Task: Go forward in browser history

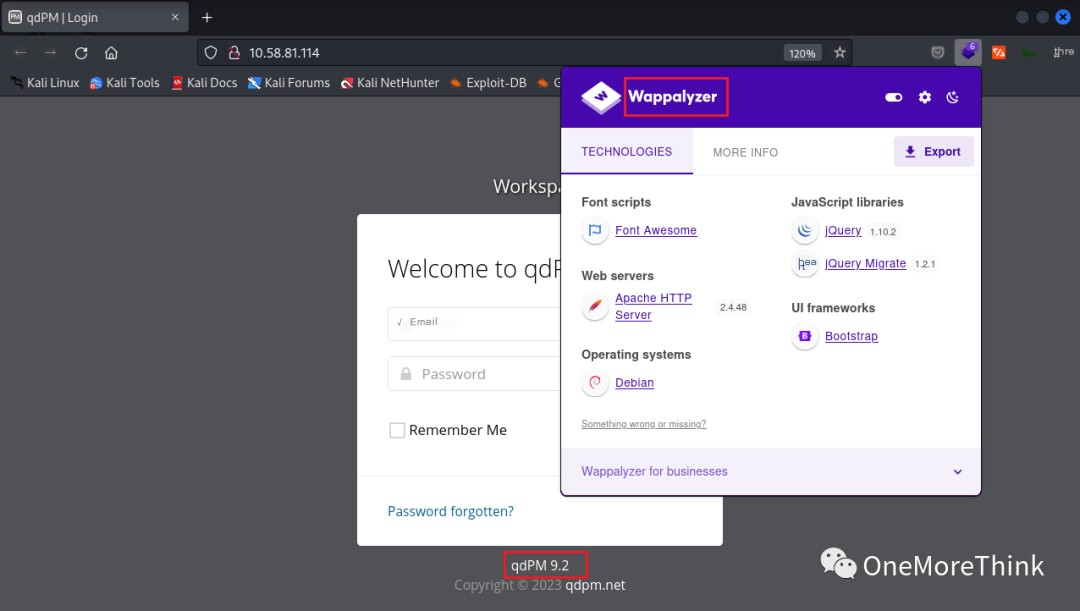Action: pyautogui.click(x=50, y=53)
